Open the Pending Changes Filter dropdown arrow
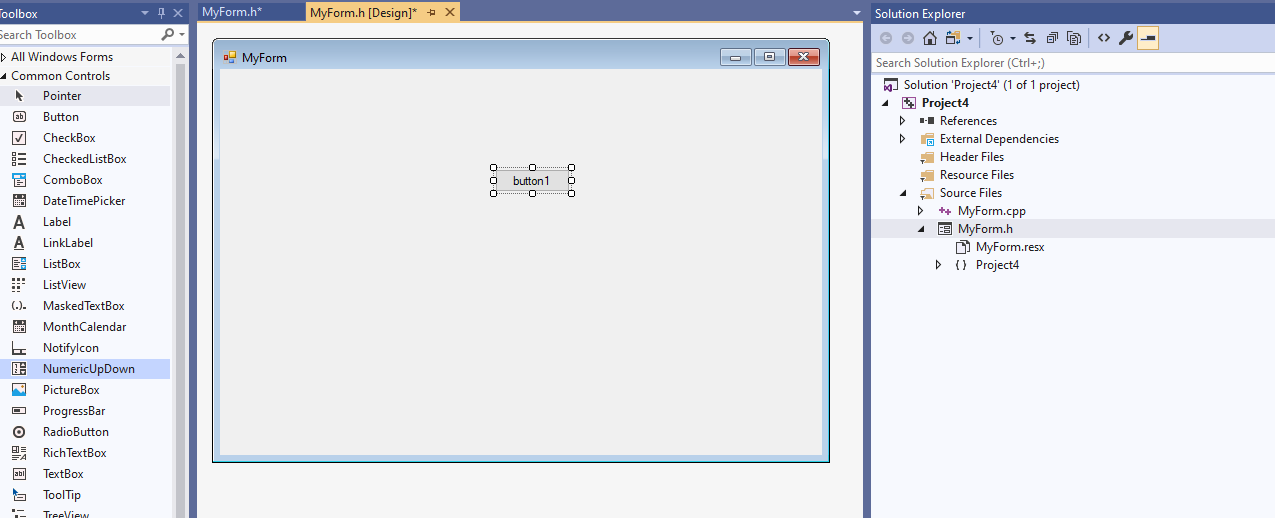Screen dimensions: 1275x518 pos(1013,38)
